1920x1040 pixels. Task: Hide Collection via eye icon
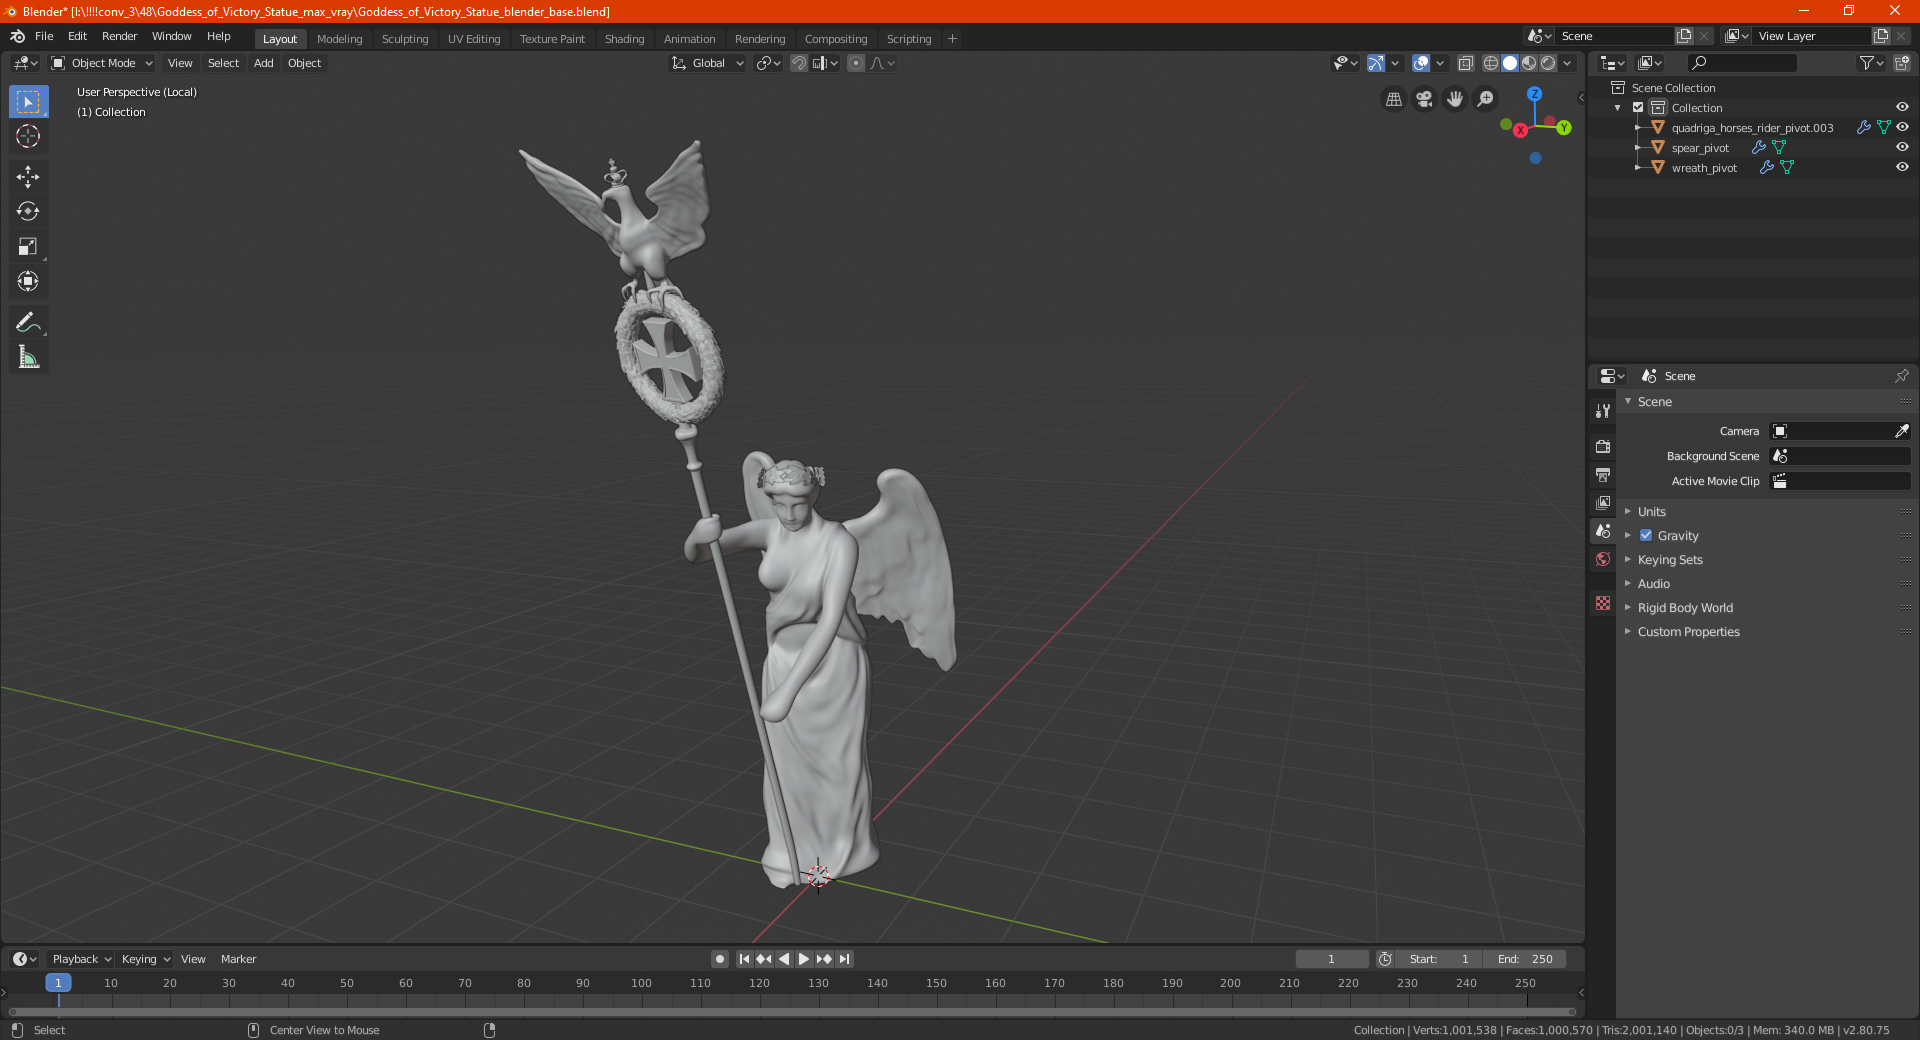1902,107
